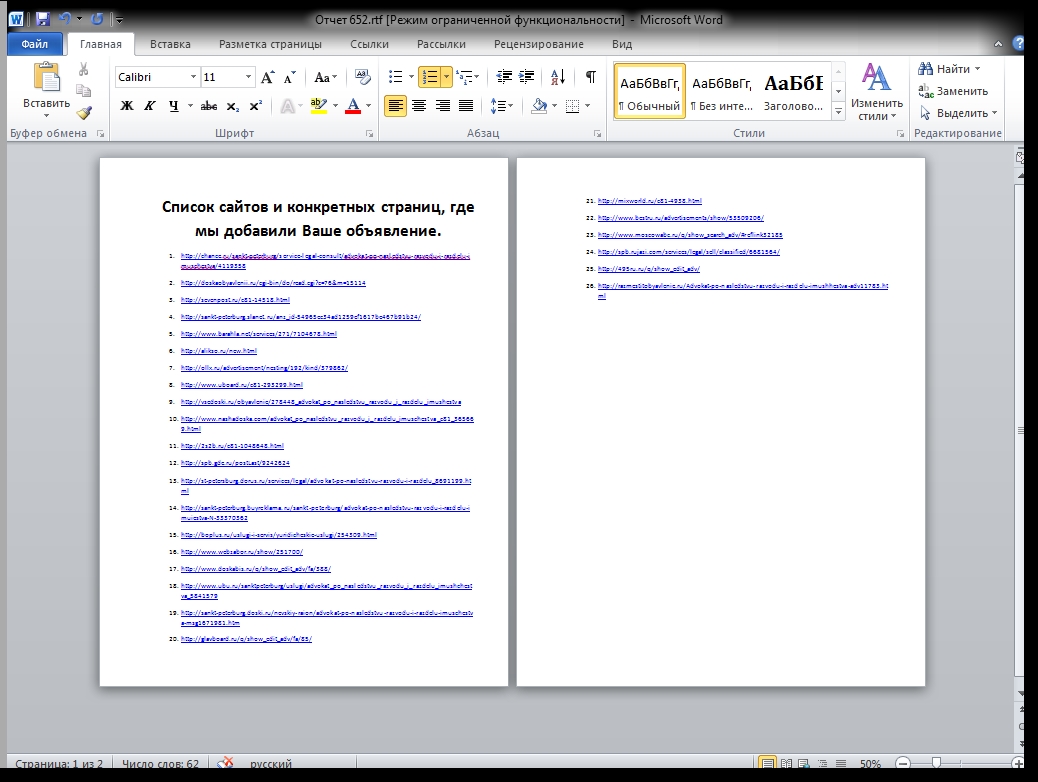Click the red font color button
1038x782 pixels.
click(352, 106)
